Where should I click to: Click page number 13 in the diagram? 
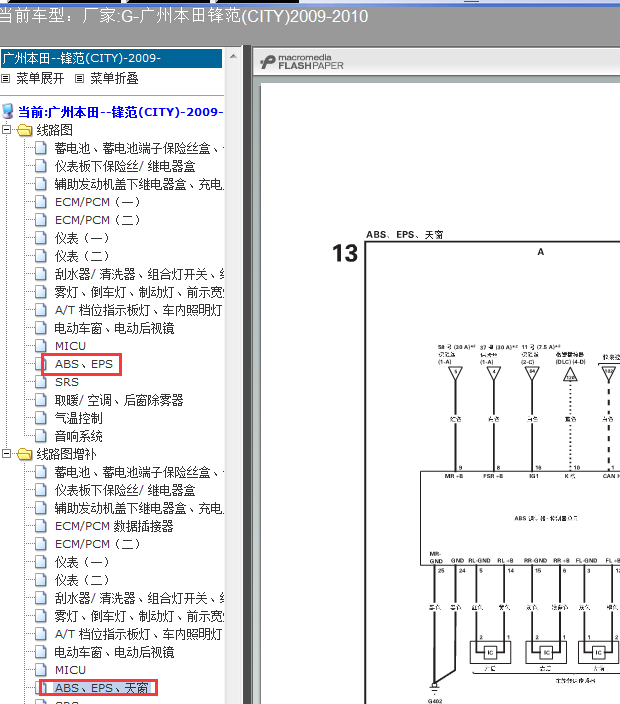345,253
